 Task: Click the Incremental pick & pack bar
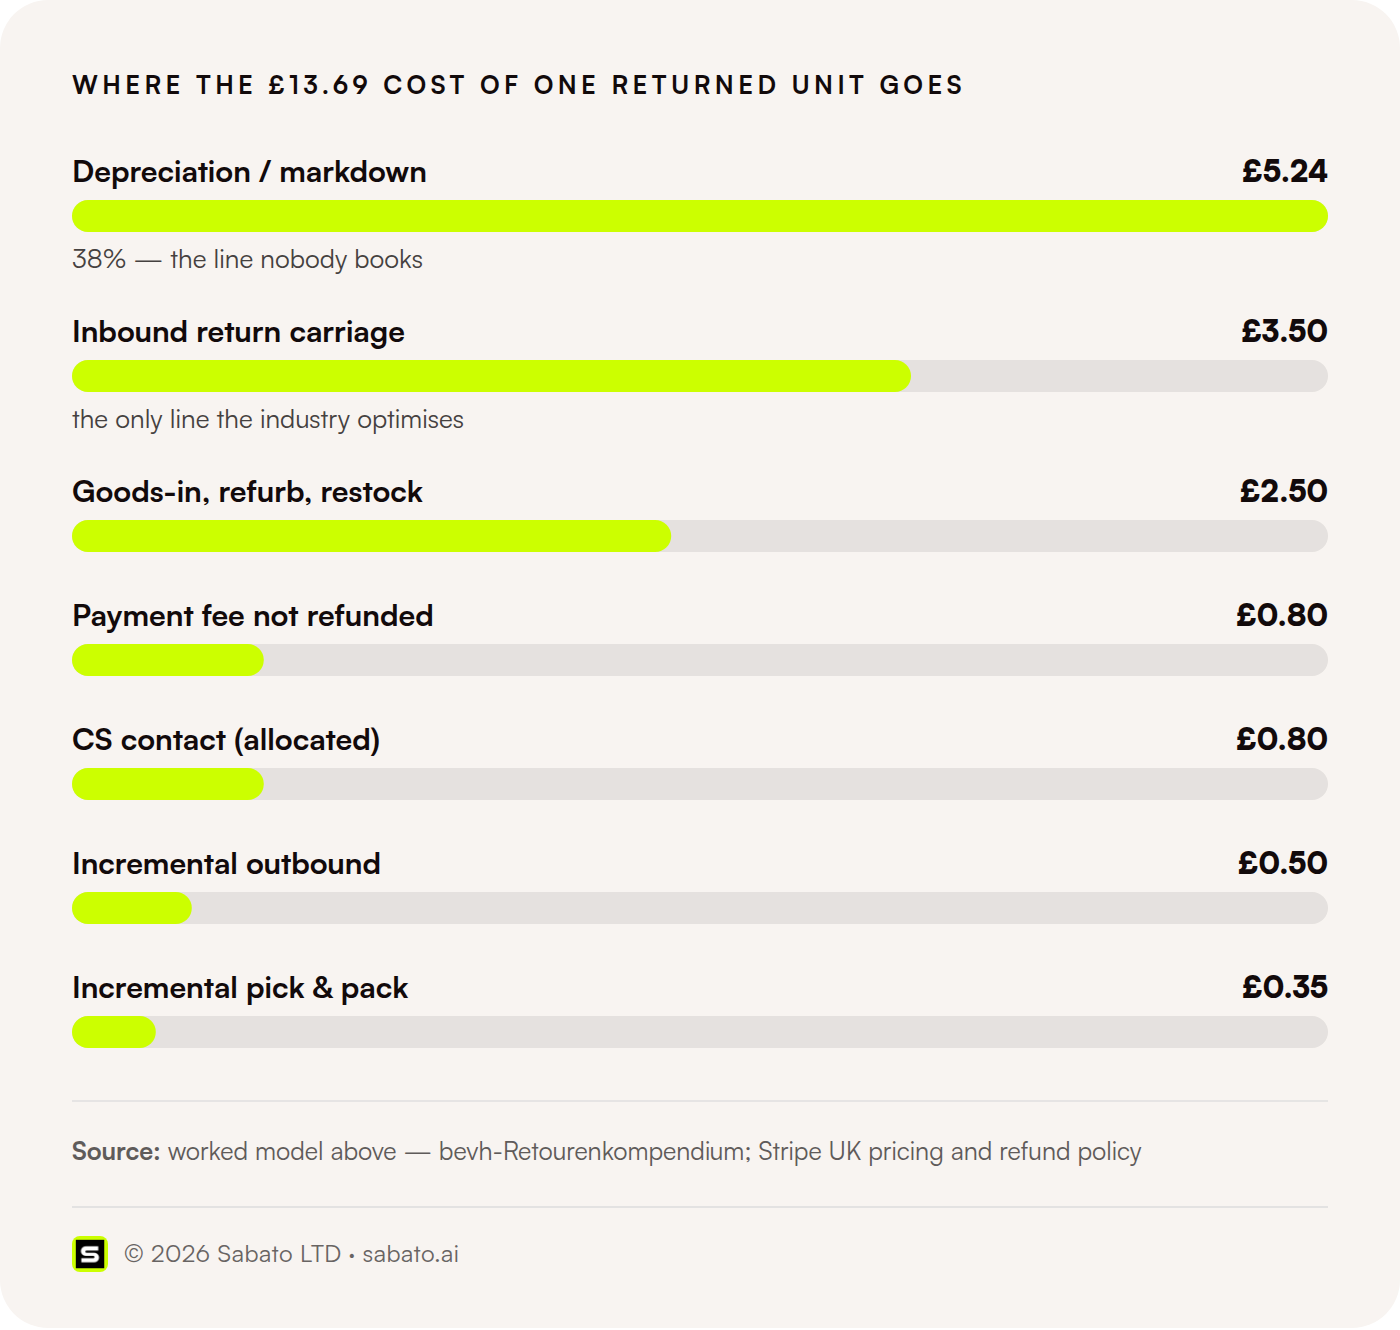coord(700,1032)
